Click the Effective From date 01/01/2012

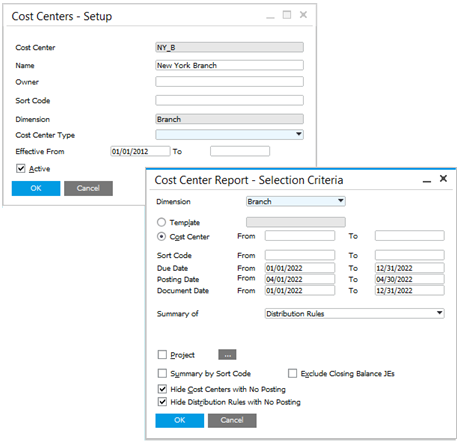pyautogui.click(x=140, y=151)
